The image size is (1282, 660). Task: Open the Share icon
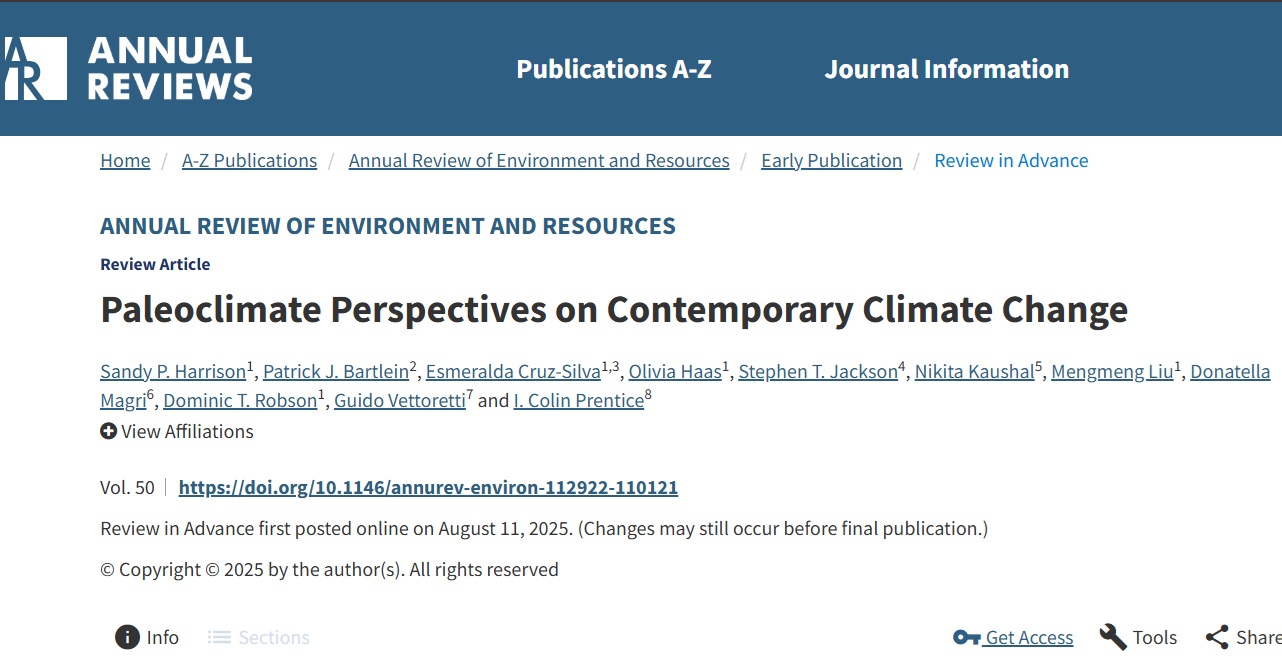[1218, 637]
